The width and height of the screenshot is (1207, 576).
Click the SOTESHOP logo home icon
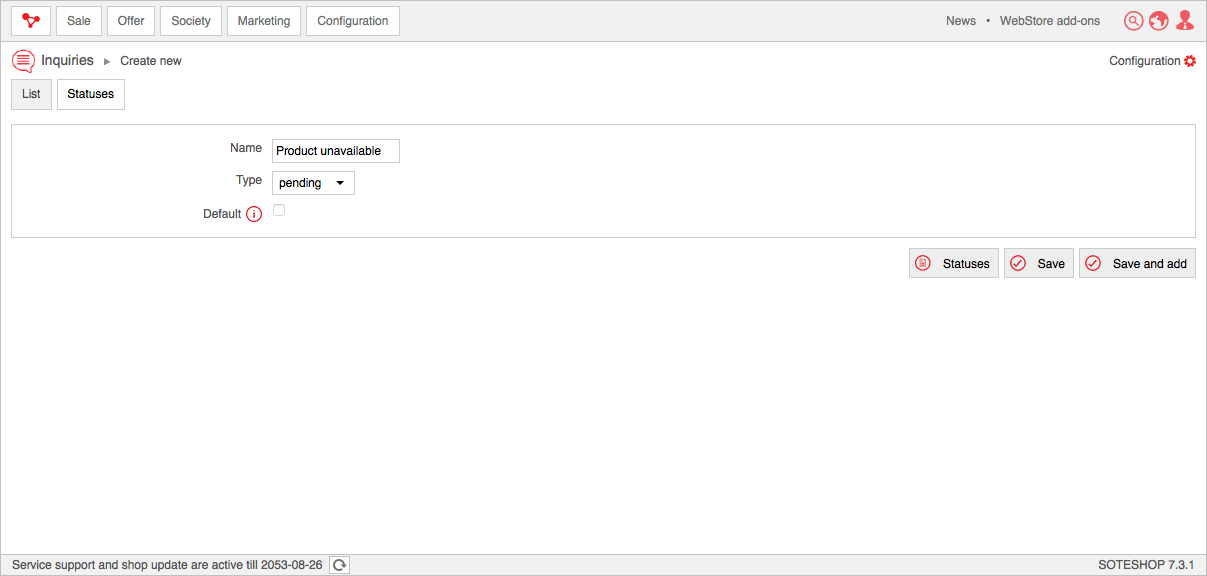point(31,21)
